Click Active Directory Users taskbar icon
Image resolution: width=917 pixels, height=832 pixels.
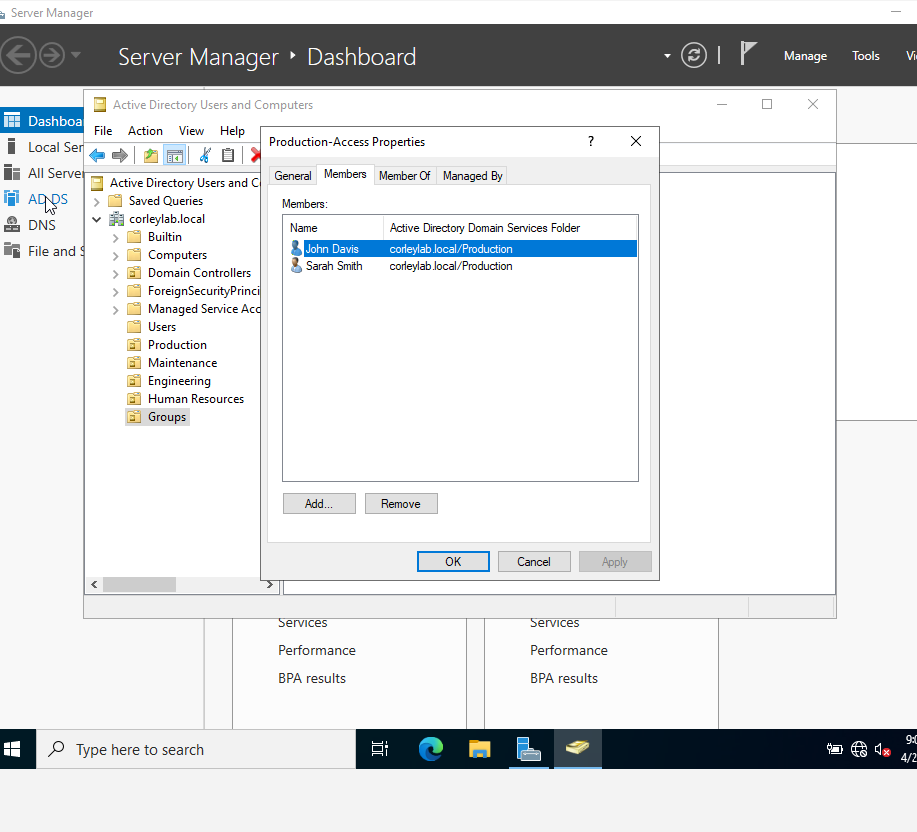577,748
